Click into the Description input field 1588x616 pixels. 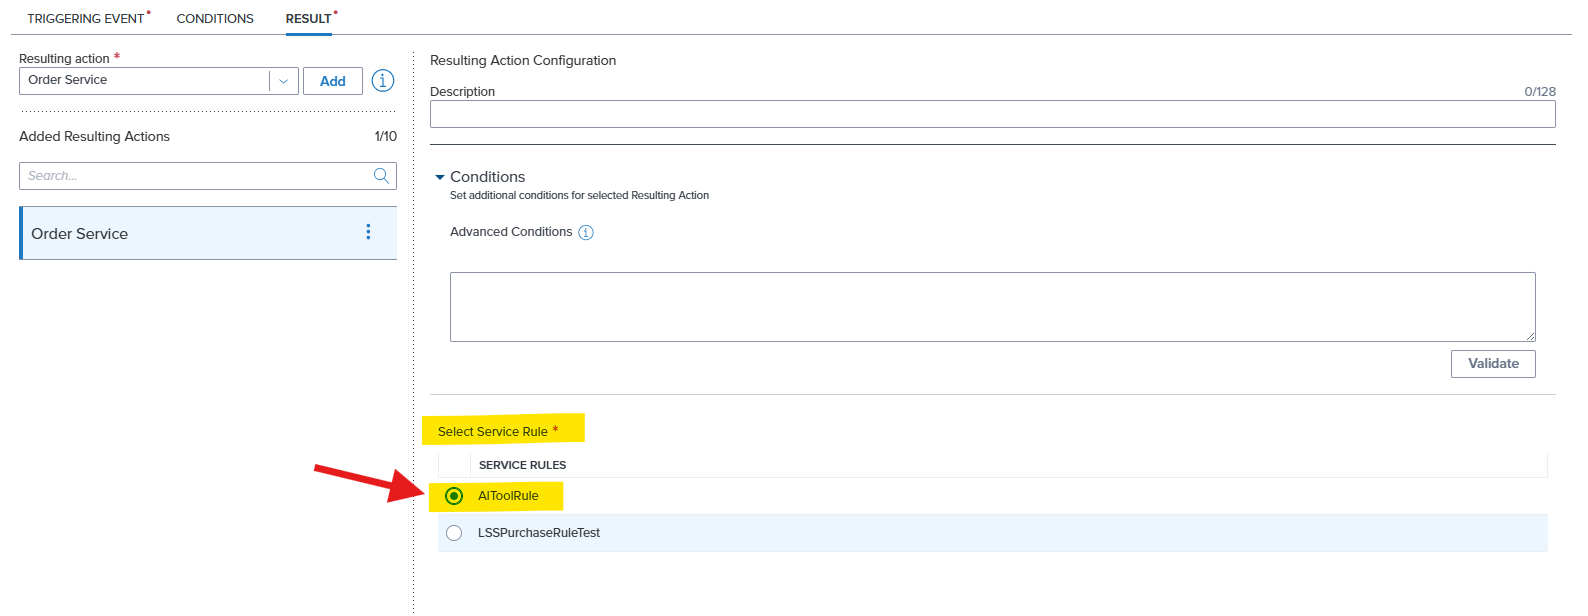992,114
